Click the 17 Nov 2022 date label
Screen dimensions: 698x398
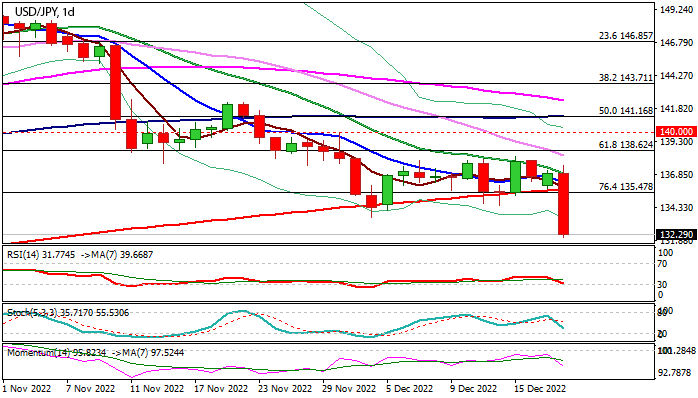[221, 389]
